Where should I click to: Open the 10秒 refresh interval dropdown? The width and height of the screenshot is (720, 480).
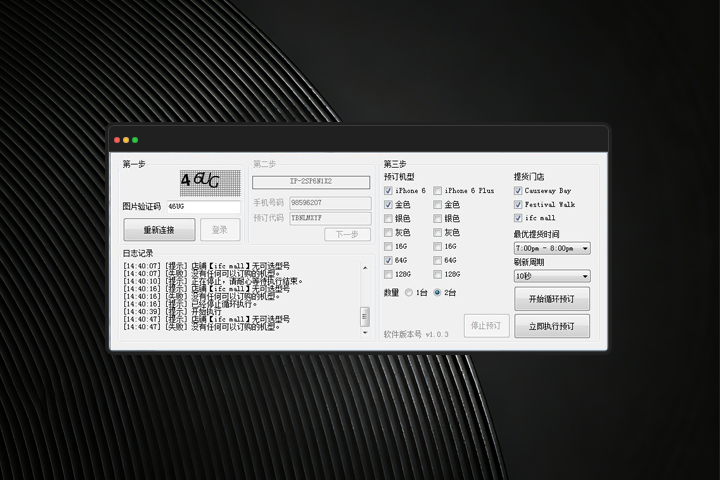[x=552, y=276]
